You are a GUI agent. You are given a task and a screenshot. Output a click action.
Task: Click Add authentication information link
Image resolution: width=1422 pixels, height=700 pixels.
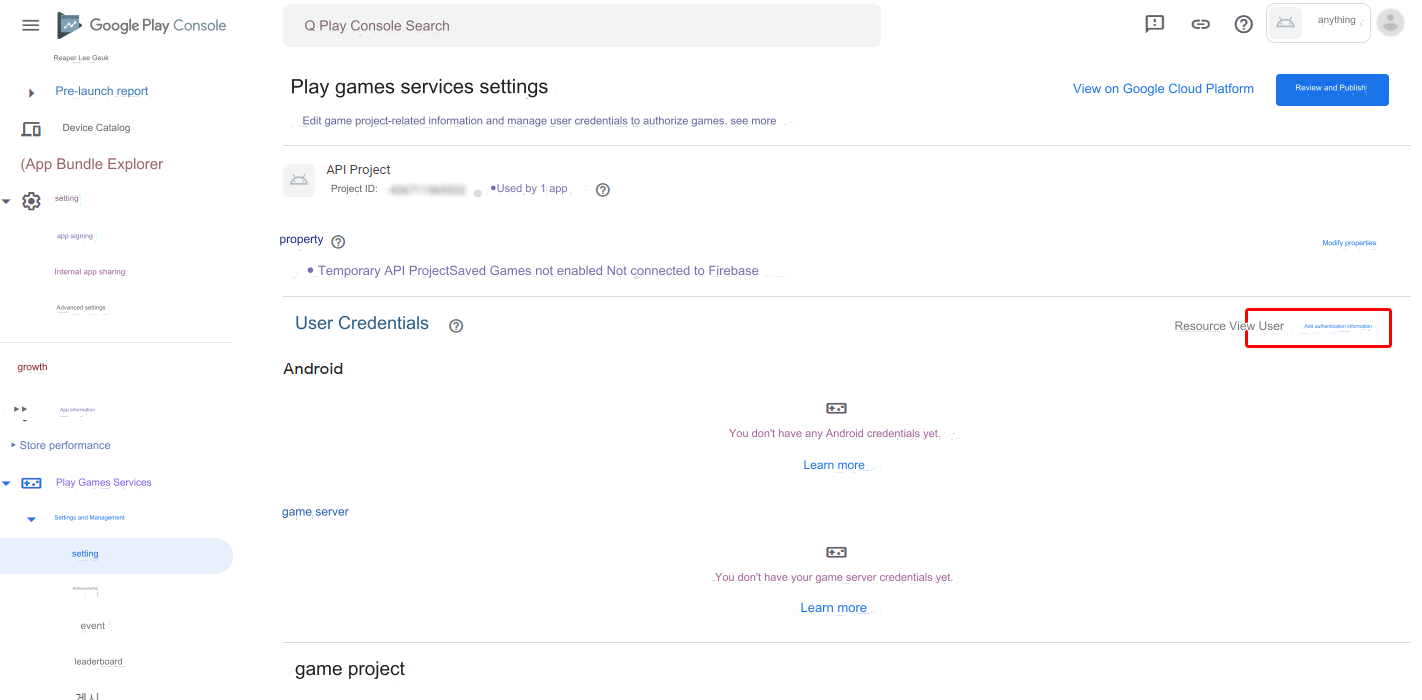point(1337,327)
